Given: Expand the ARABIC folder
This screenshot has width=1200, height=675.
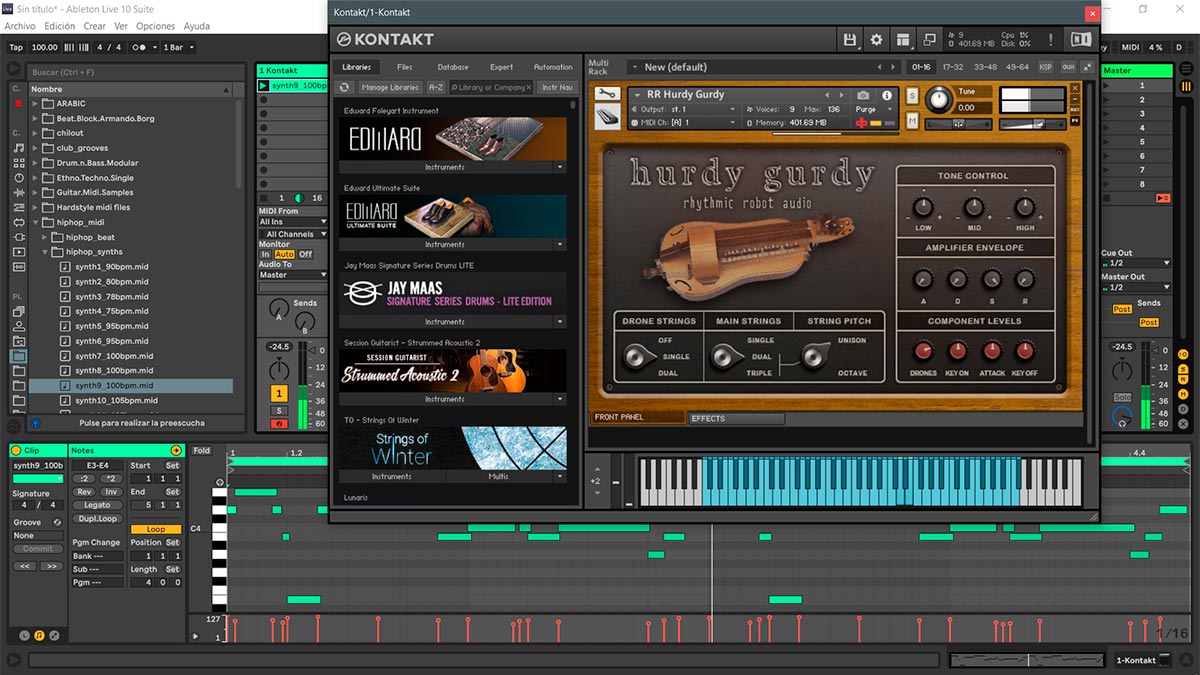Looking at the screenshot, I should tap(36, 103).
